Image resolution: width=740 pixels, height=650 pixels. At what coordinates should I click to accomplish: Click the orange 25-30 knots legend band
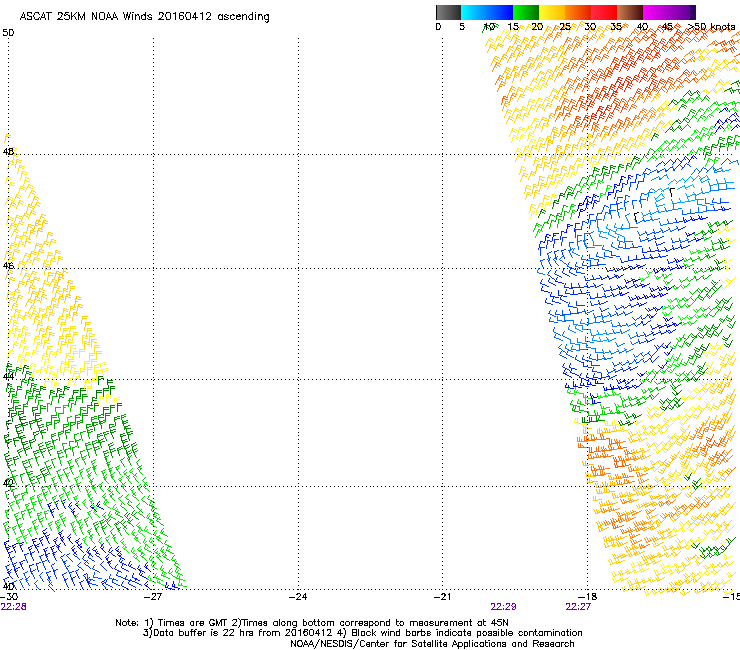pos(578,12)
